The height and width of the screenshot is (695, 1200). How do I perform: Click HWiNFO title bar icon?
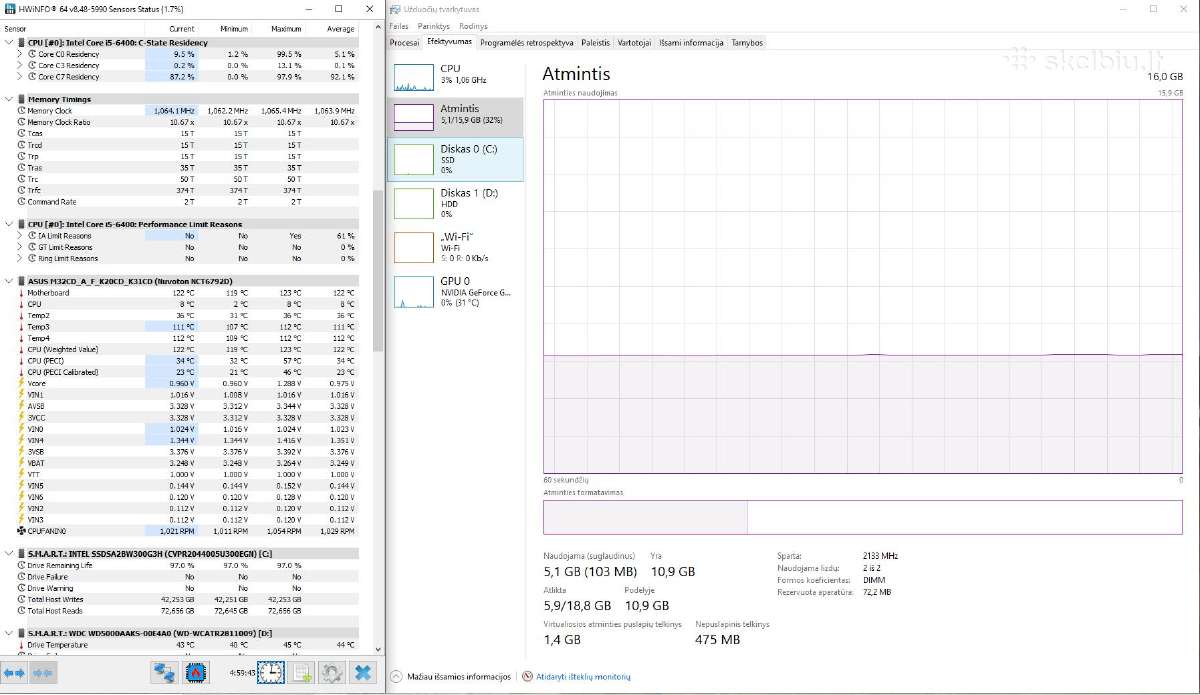(x=9, y=8)
